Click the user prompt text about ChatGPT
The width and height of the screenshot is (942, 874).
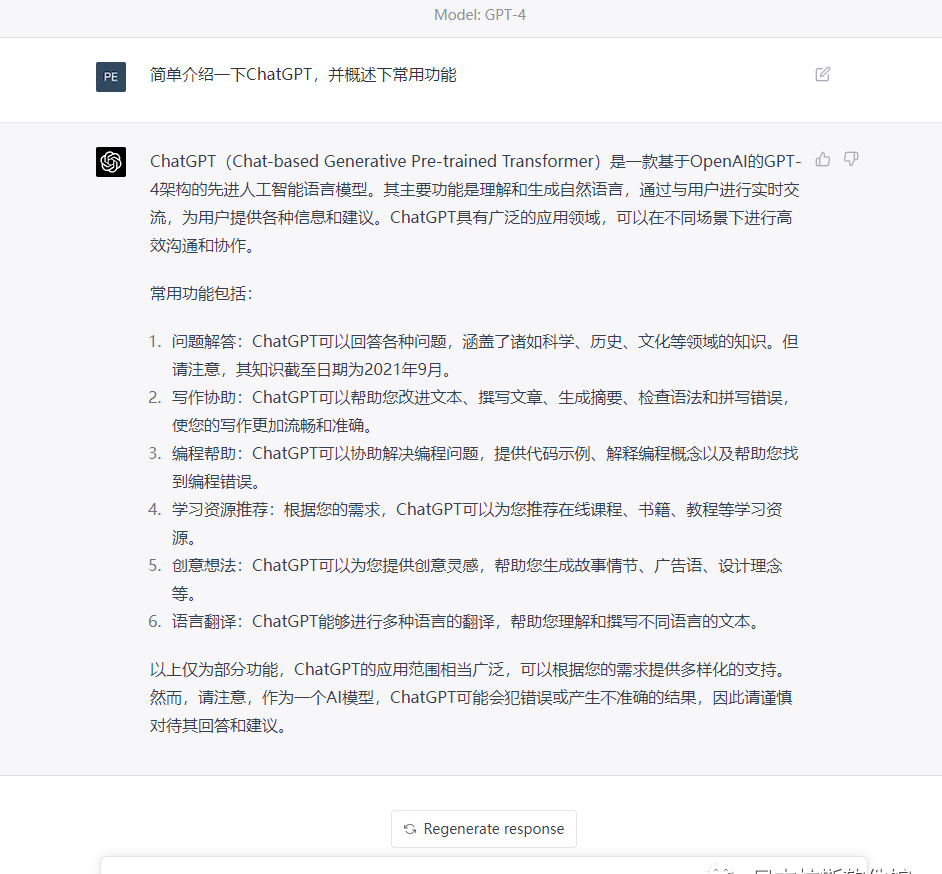click(303, 74)
